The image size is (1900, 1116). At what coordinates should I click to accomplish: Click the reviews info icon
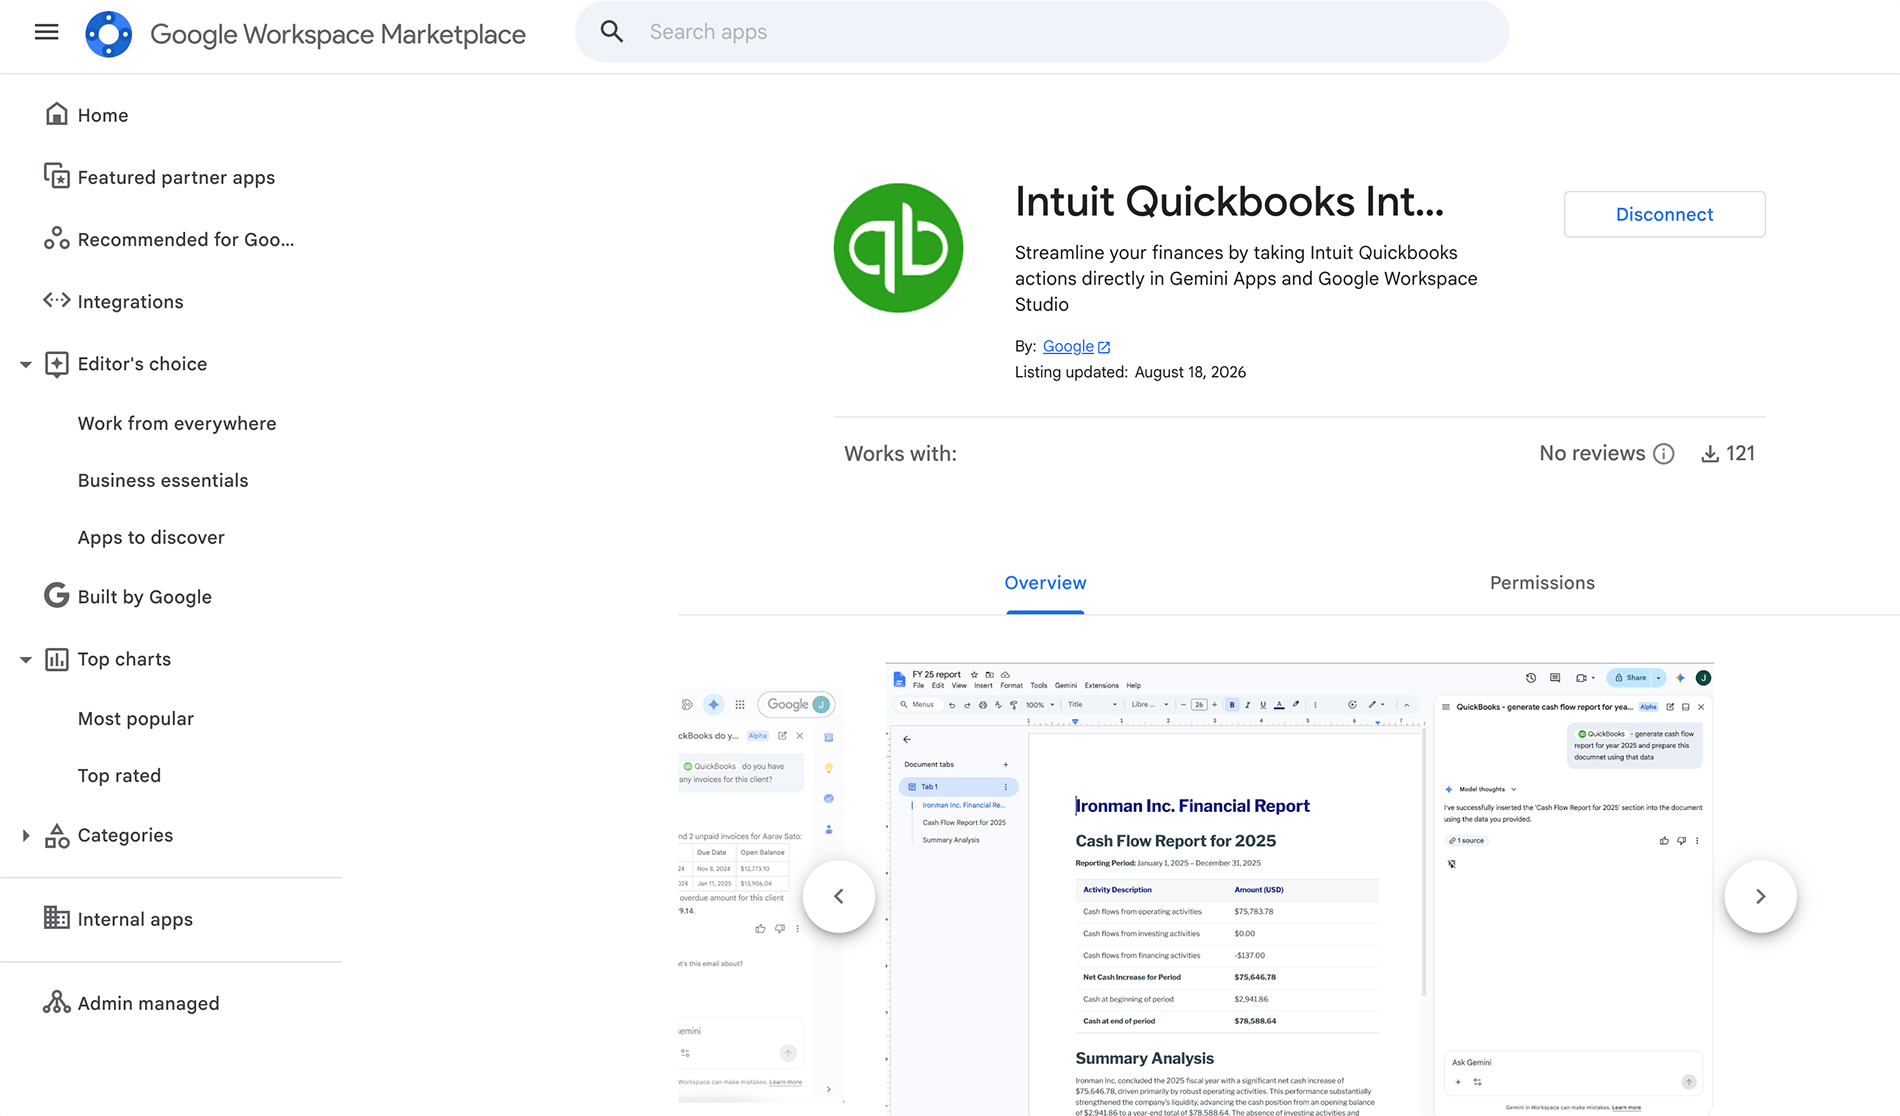[x=1664, y=454]
